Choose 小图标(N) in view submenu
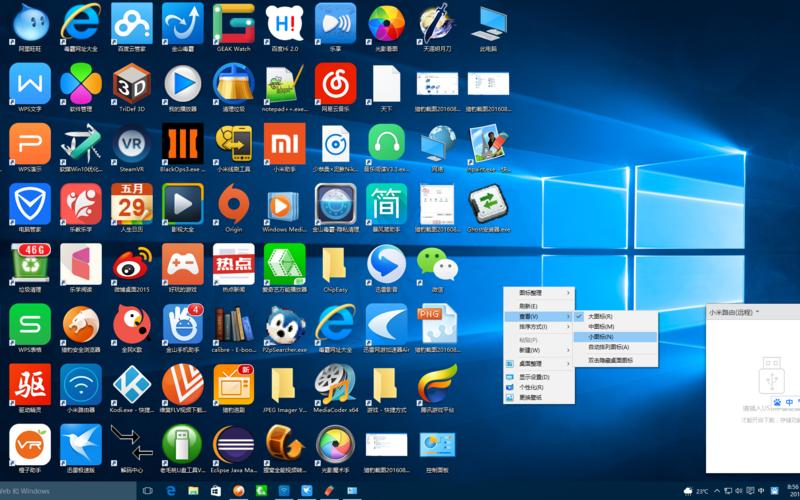 [615, 337]
